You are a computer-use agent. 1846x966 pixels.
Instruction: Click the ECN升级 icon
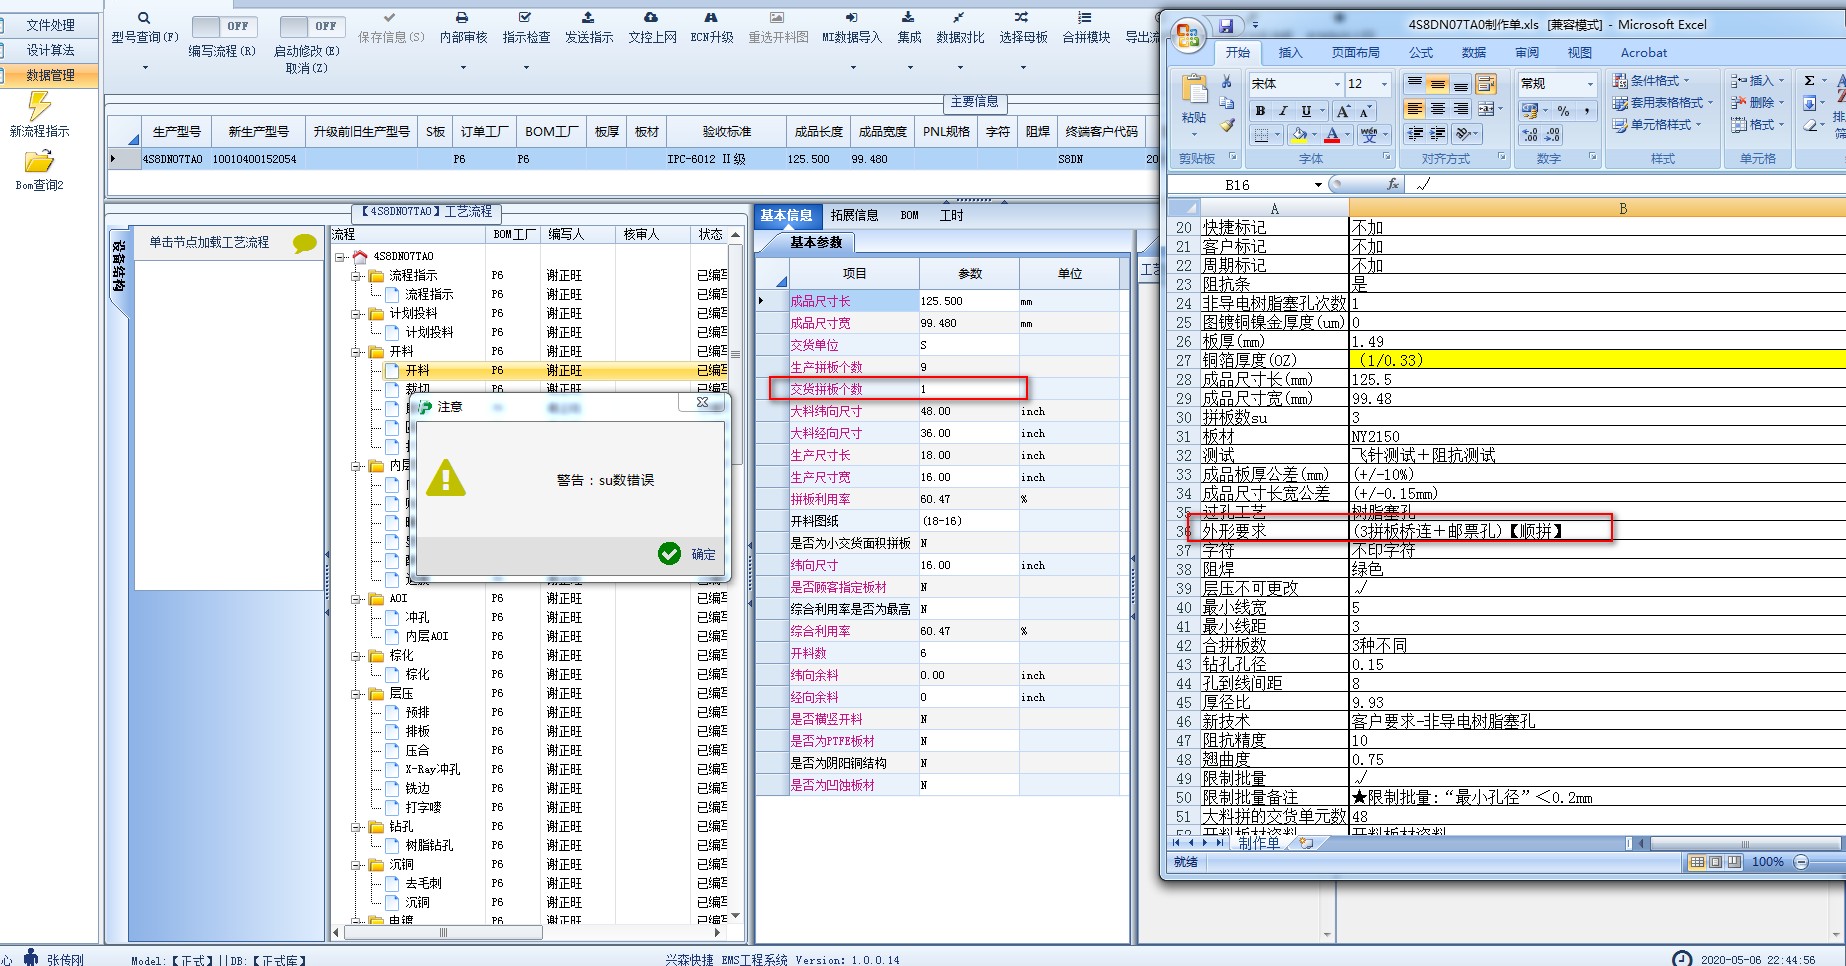[x=711, y=18]
